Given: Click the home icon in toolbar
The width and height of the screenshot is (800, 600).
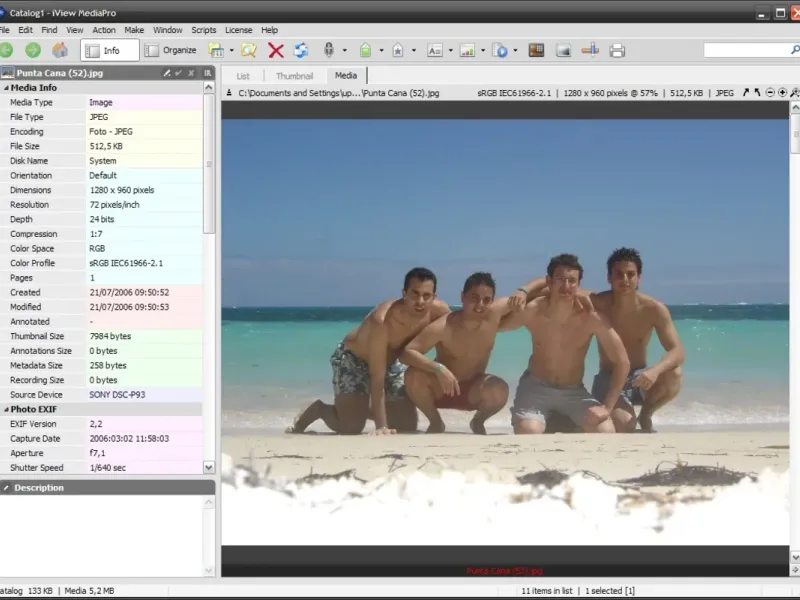Looking at the screenshot, I should pyautogui.click(x=60, y=50).
